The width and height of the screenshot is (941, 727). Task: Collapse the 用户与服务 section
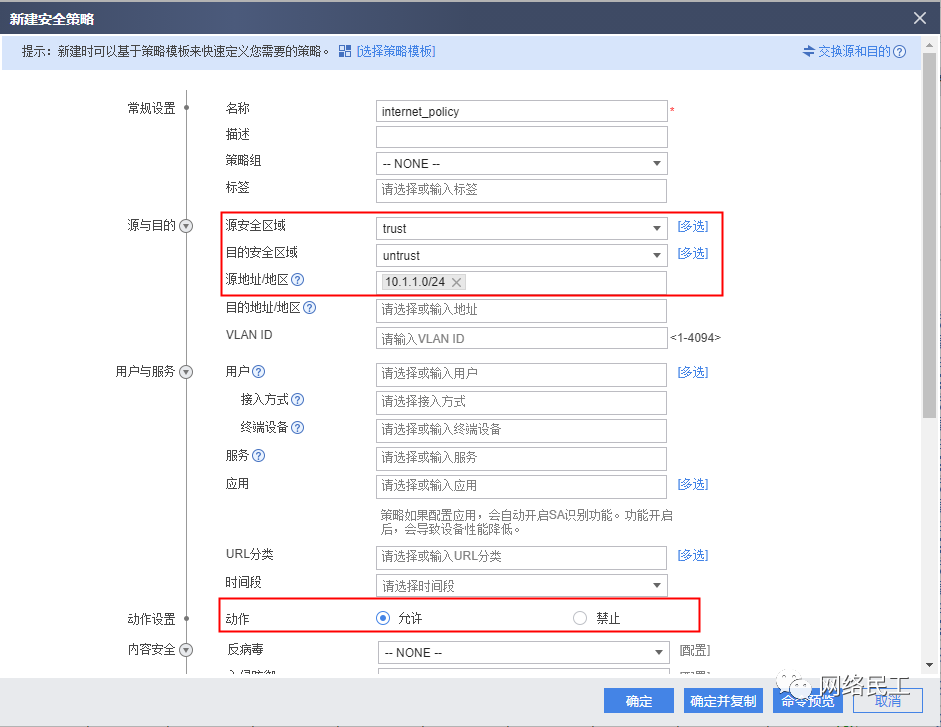click(186, 372)
